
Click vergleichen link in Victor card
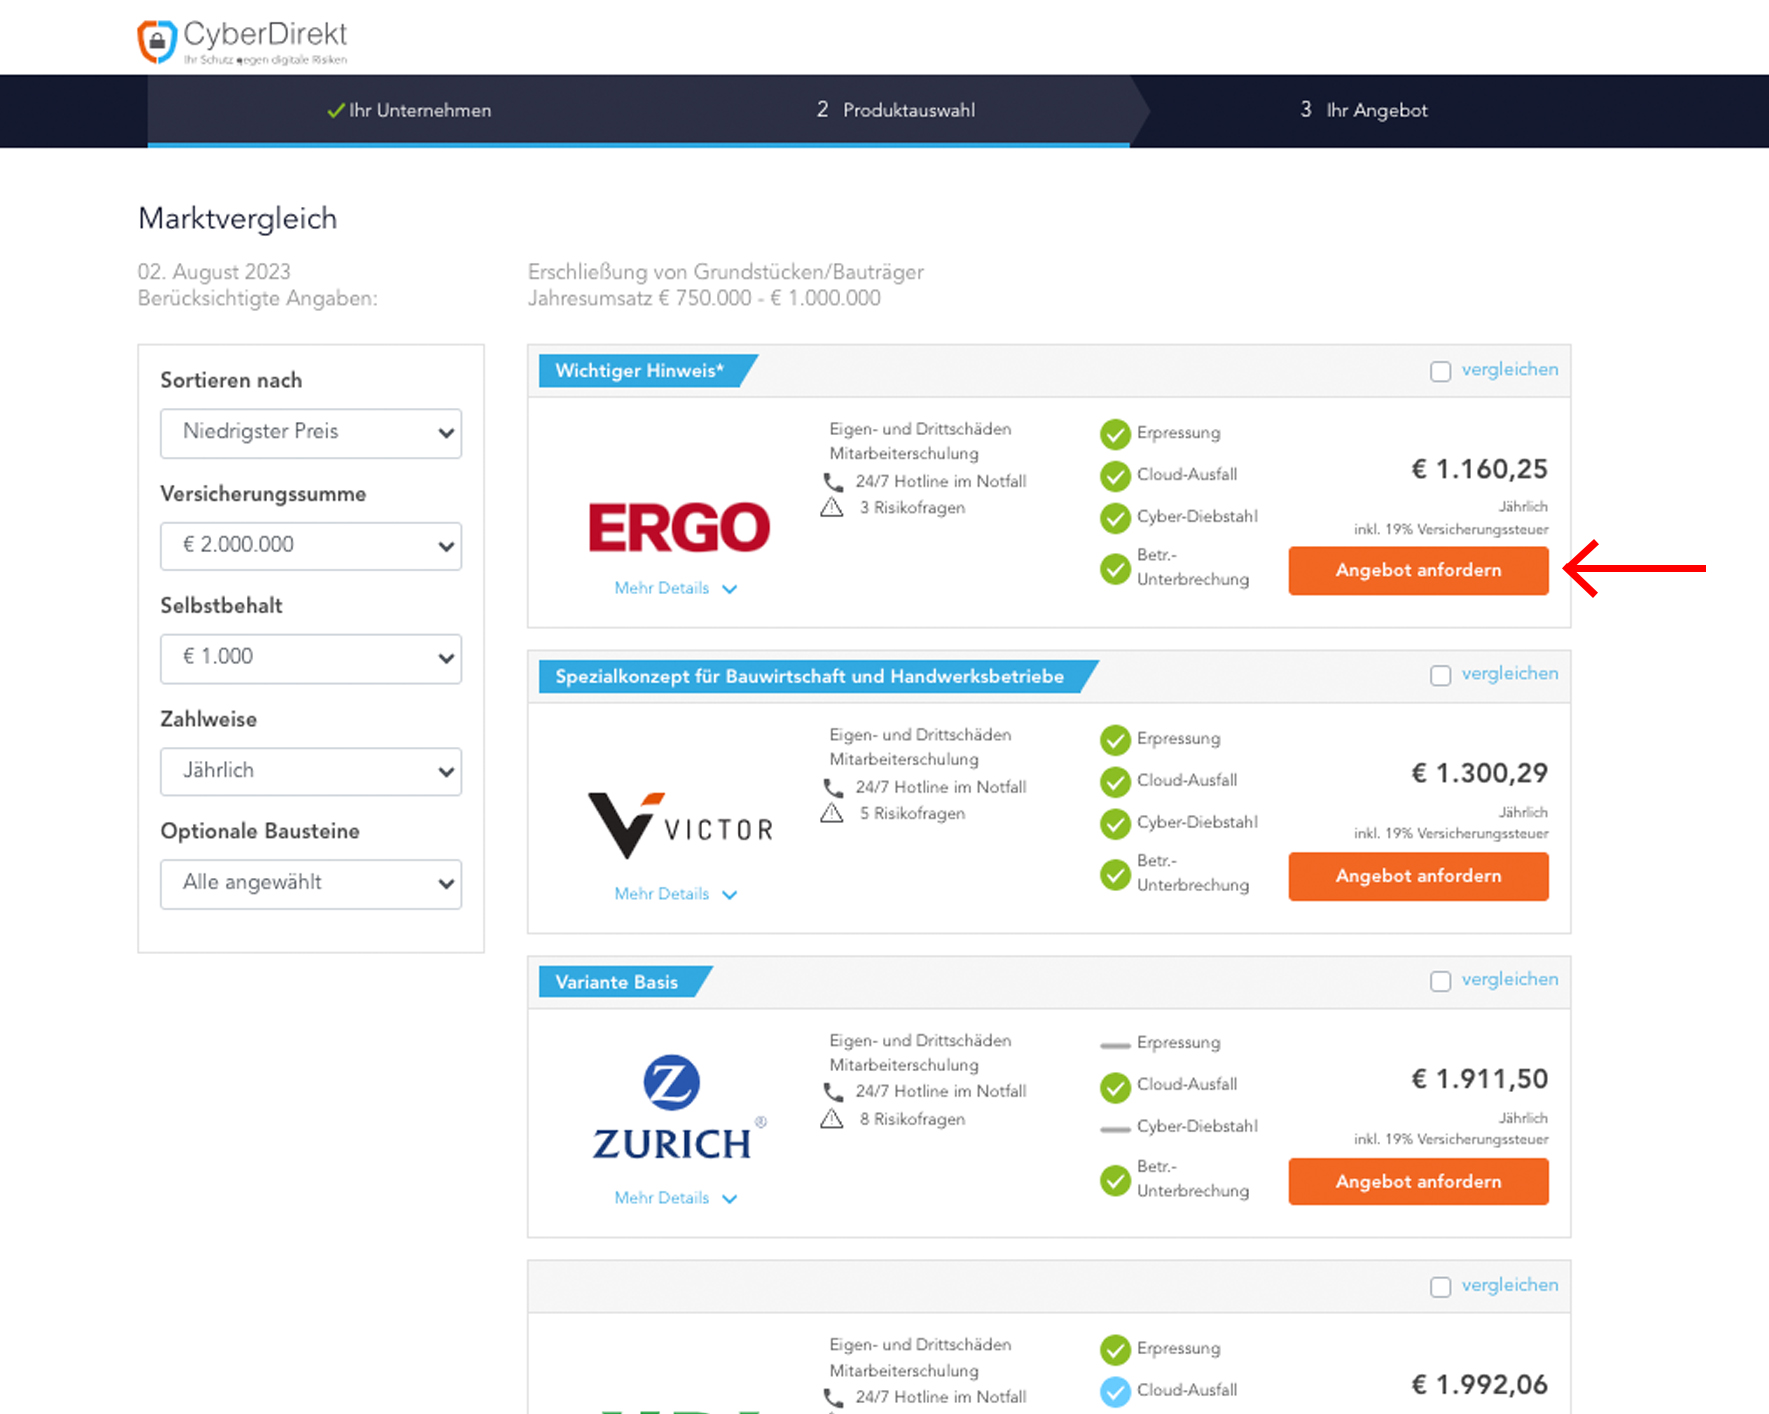click(x=1509, y=674)
